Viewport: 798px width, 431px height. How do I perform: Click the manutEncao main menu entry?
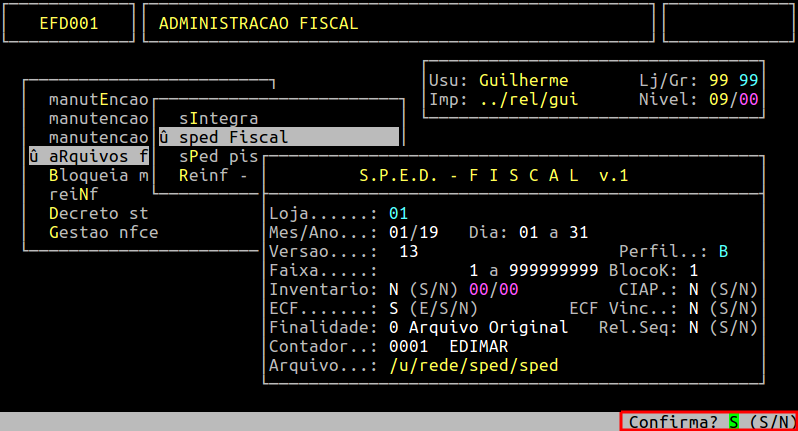point(98,99)
